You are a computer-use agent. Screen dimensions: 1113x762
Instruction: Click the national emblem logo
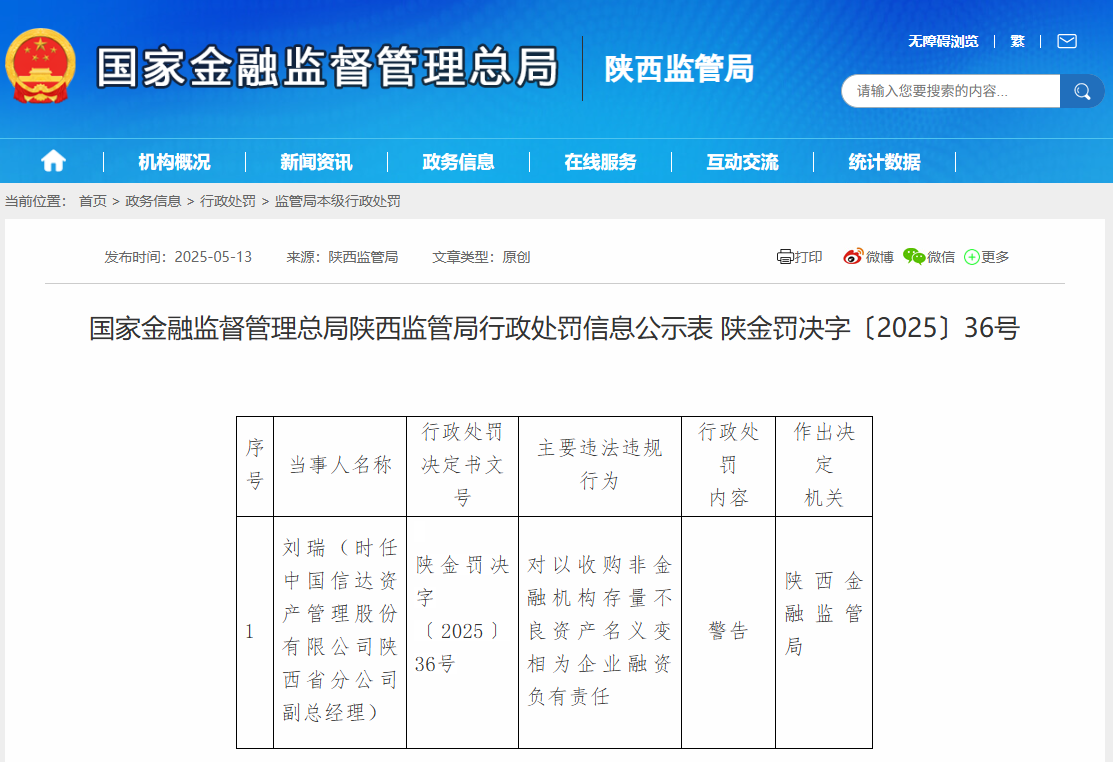[40, 66]
